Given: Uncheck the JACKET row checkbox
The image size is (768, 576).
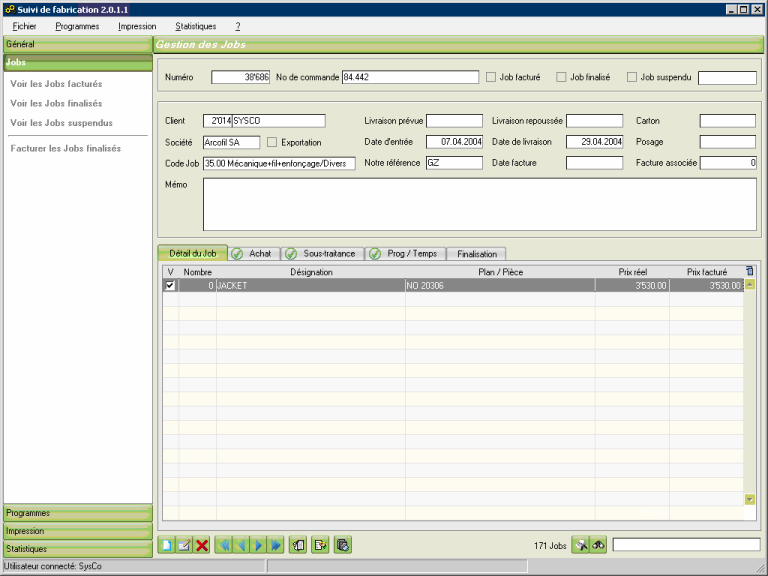Looking at the screenshot, I should pos(170,285).
